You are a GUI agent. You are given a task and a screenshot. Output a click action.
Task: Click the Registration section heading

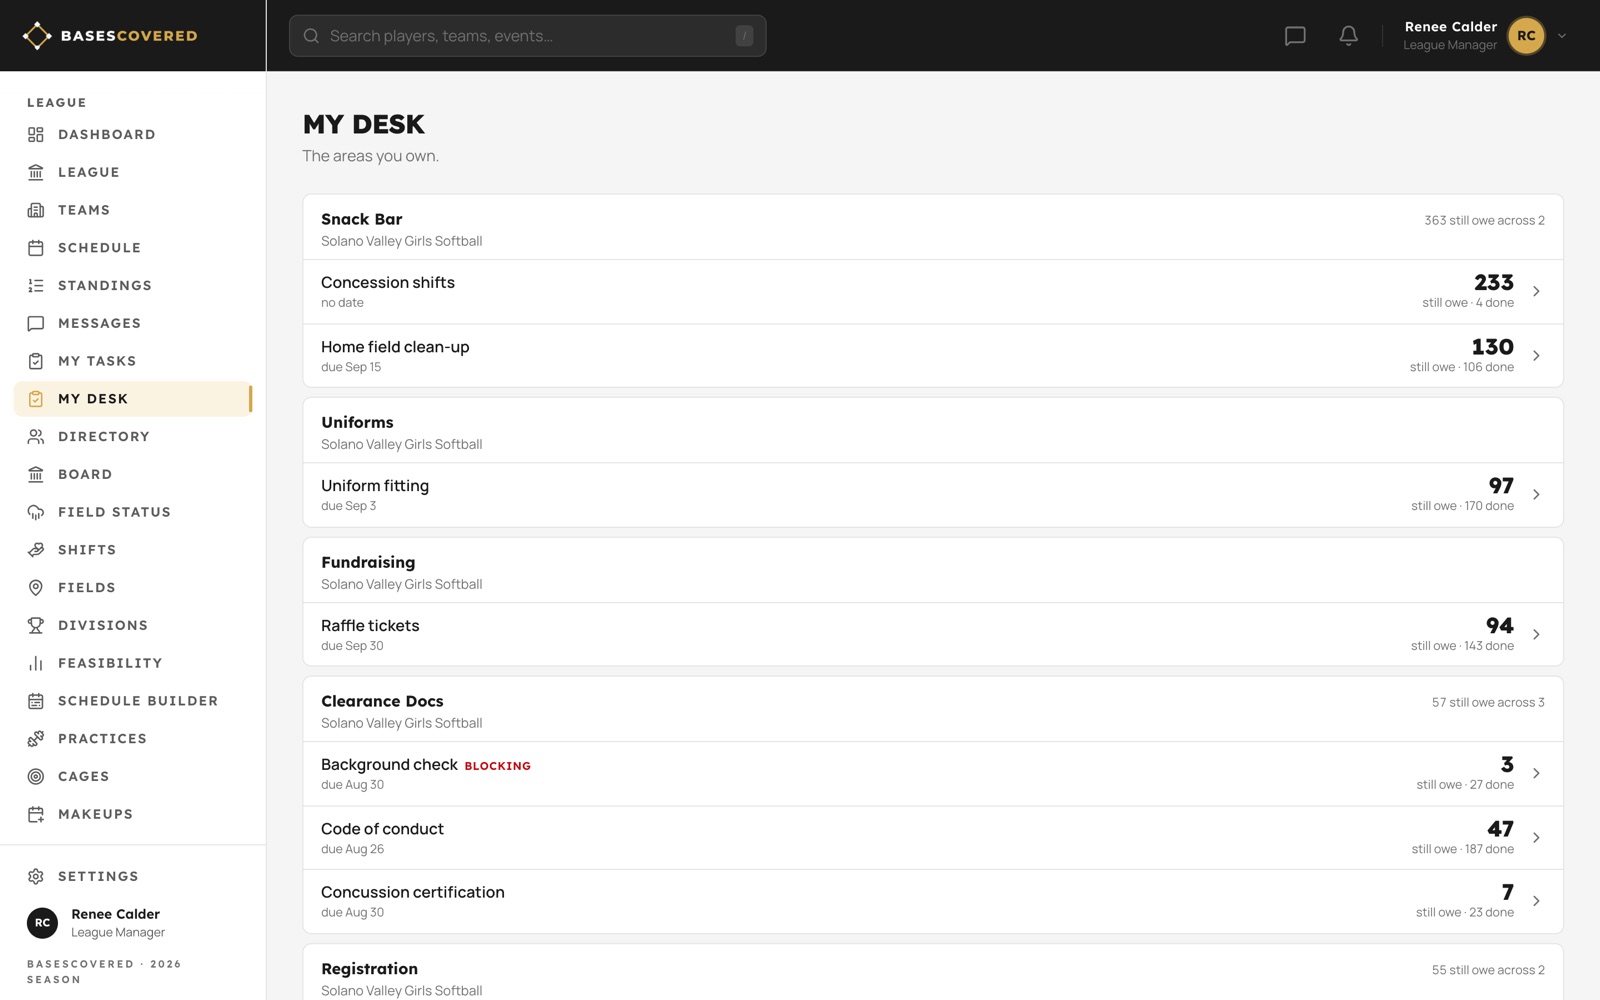(x=370, y=969)
